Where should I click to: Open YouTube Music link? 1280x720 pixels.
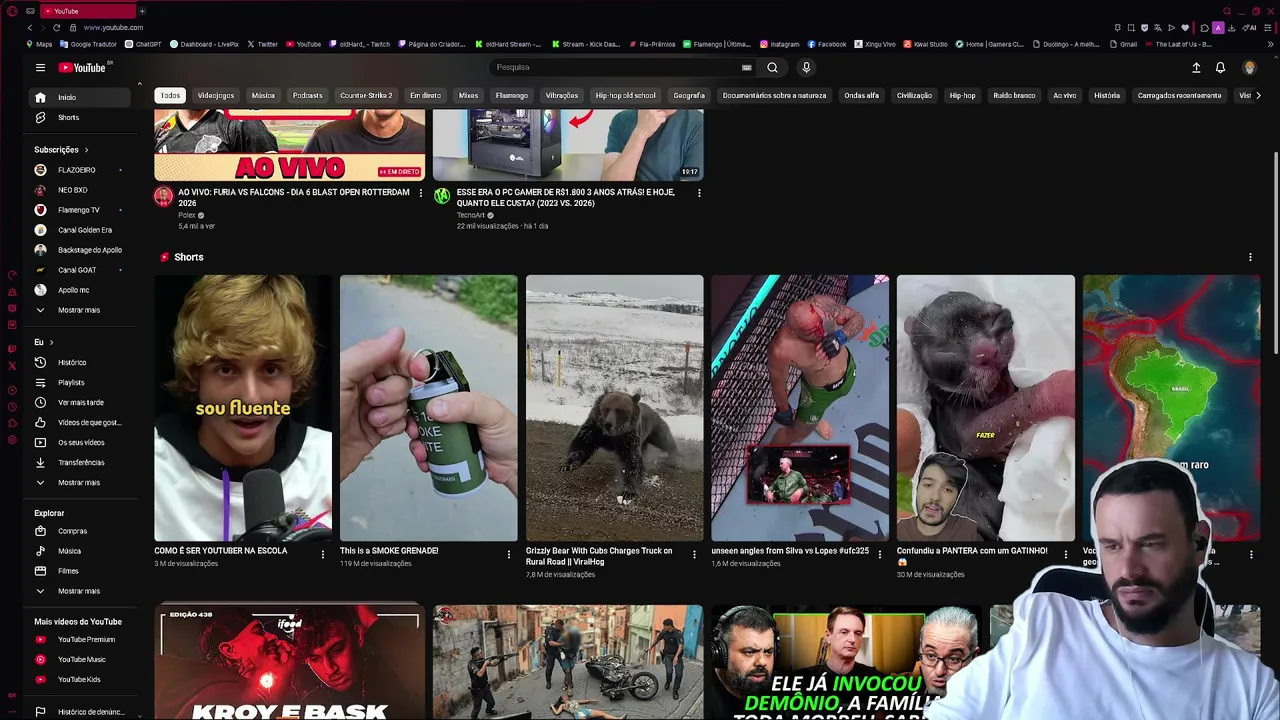(80, 659)
